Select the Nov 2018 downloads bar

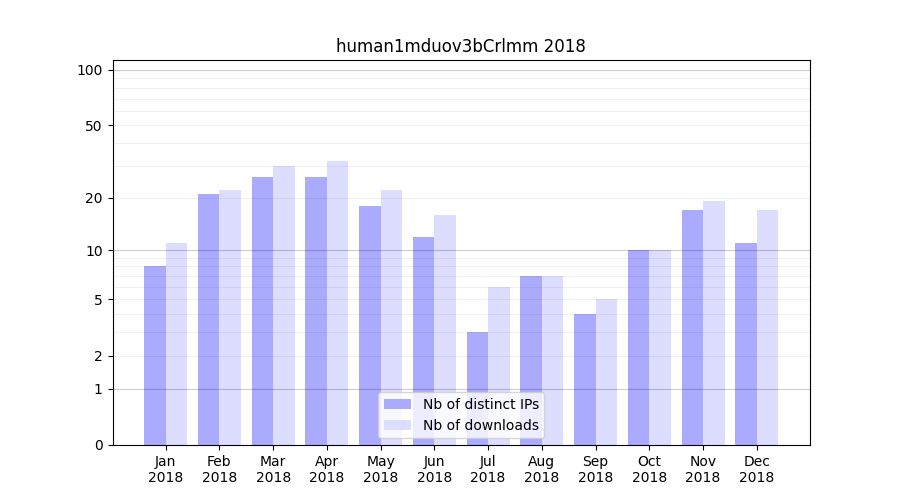tap(714, 323)
